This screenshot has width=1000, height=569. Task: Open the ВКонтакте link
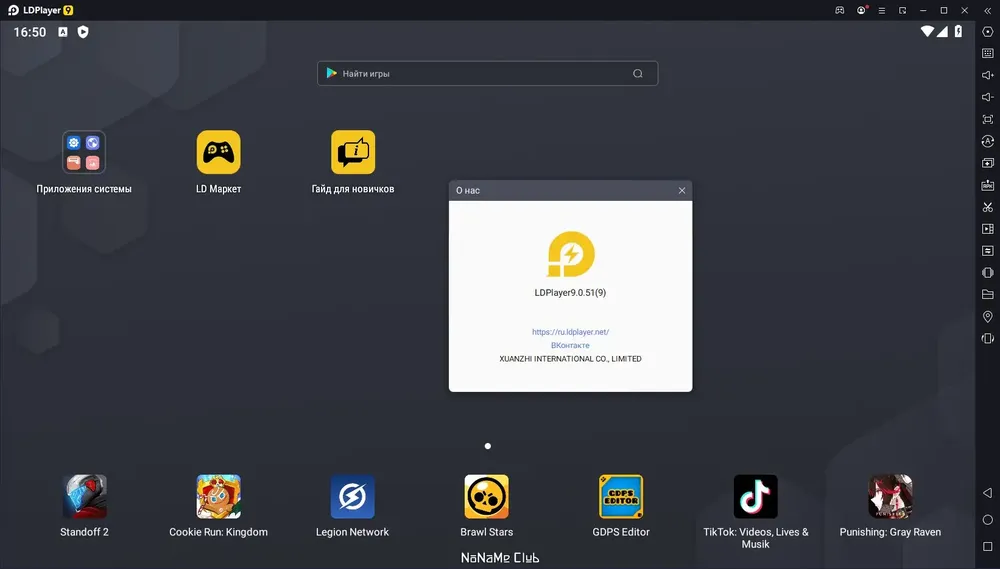(570, 345)
